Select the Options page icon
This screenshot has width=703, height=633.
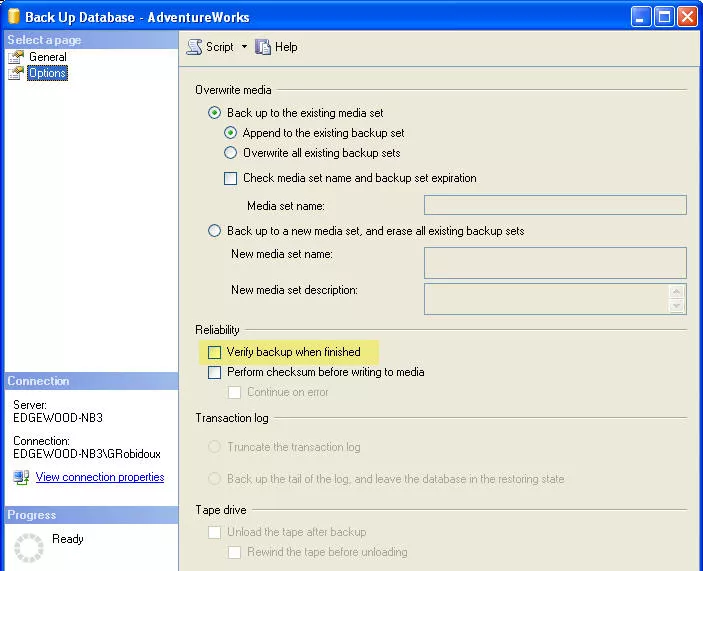click(x=16, y=73)
